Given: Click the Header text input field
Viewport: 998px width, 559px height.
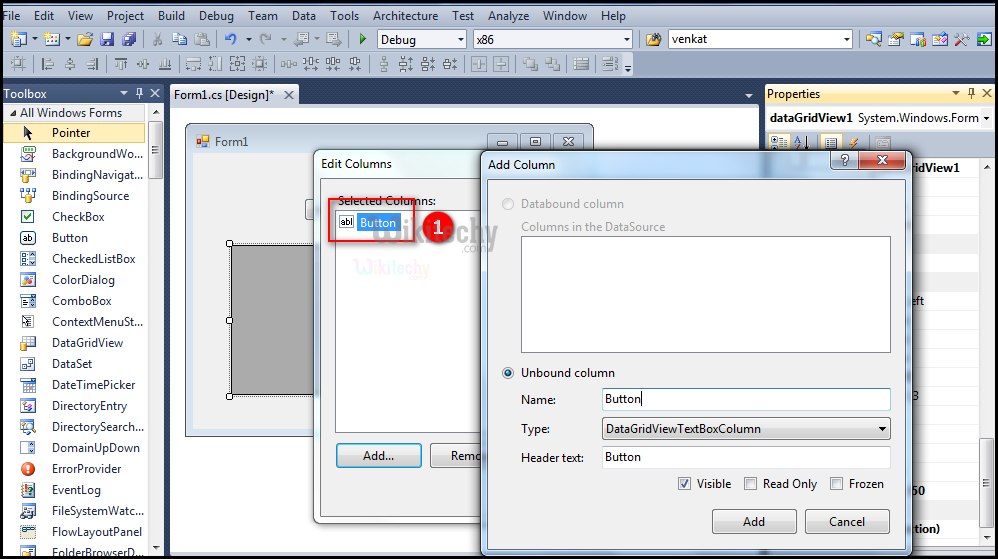Looking at the screenshot, I should pyautogui.click(x=745, y=457).
